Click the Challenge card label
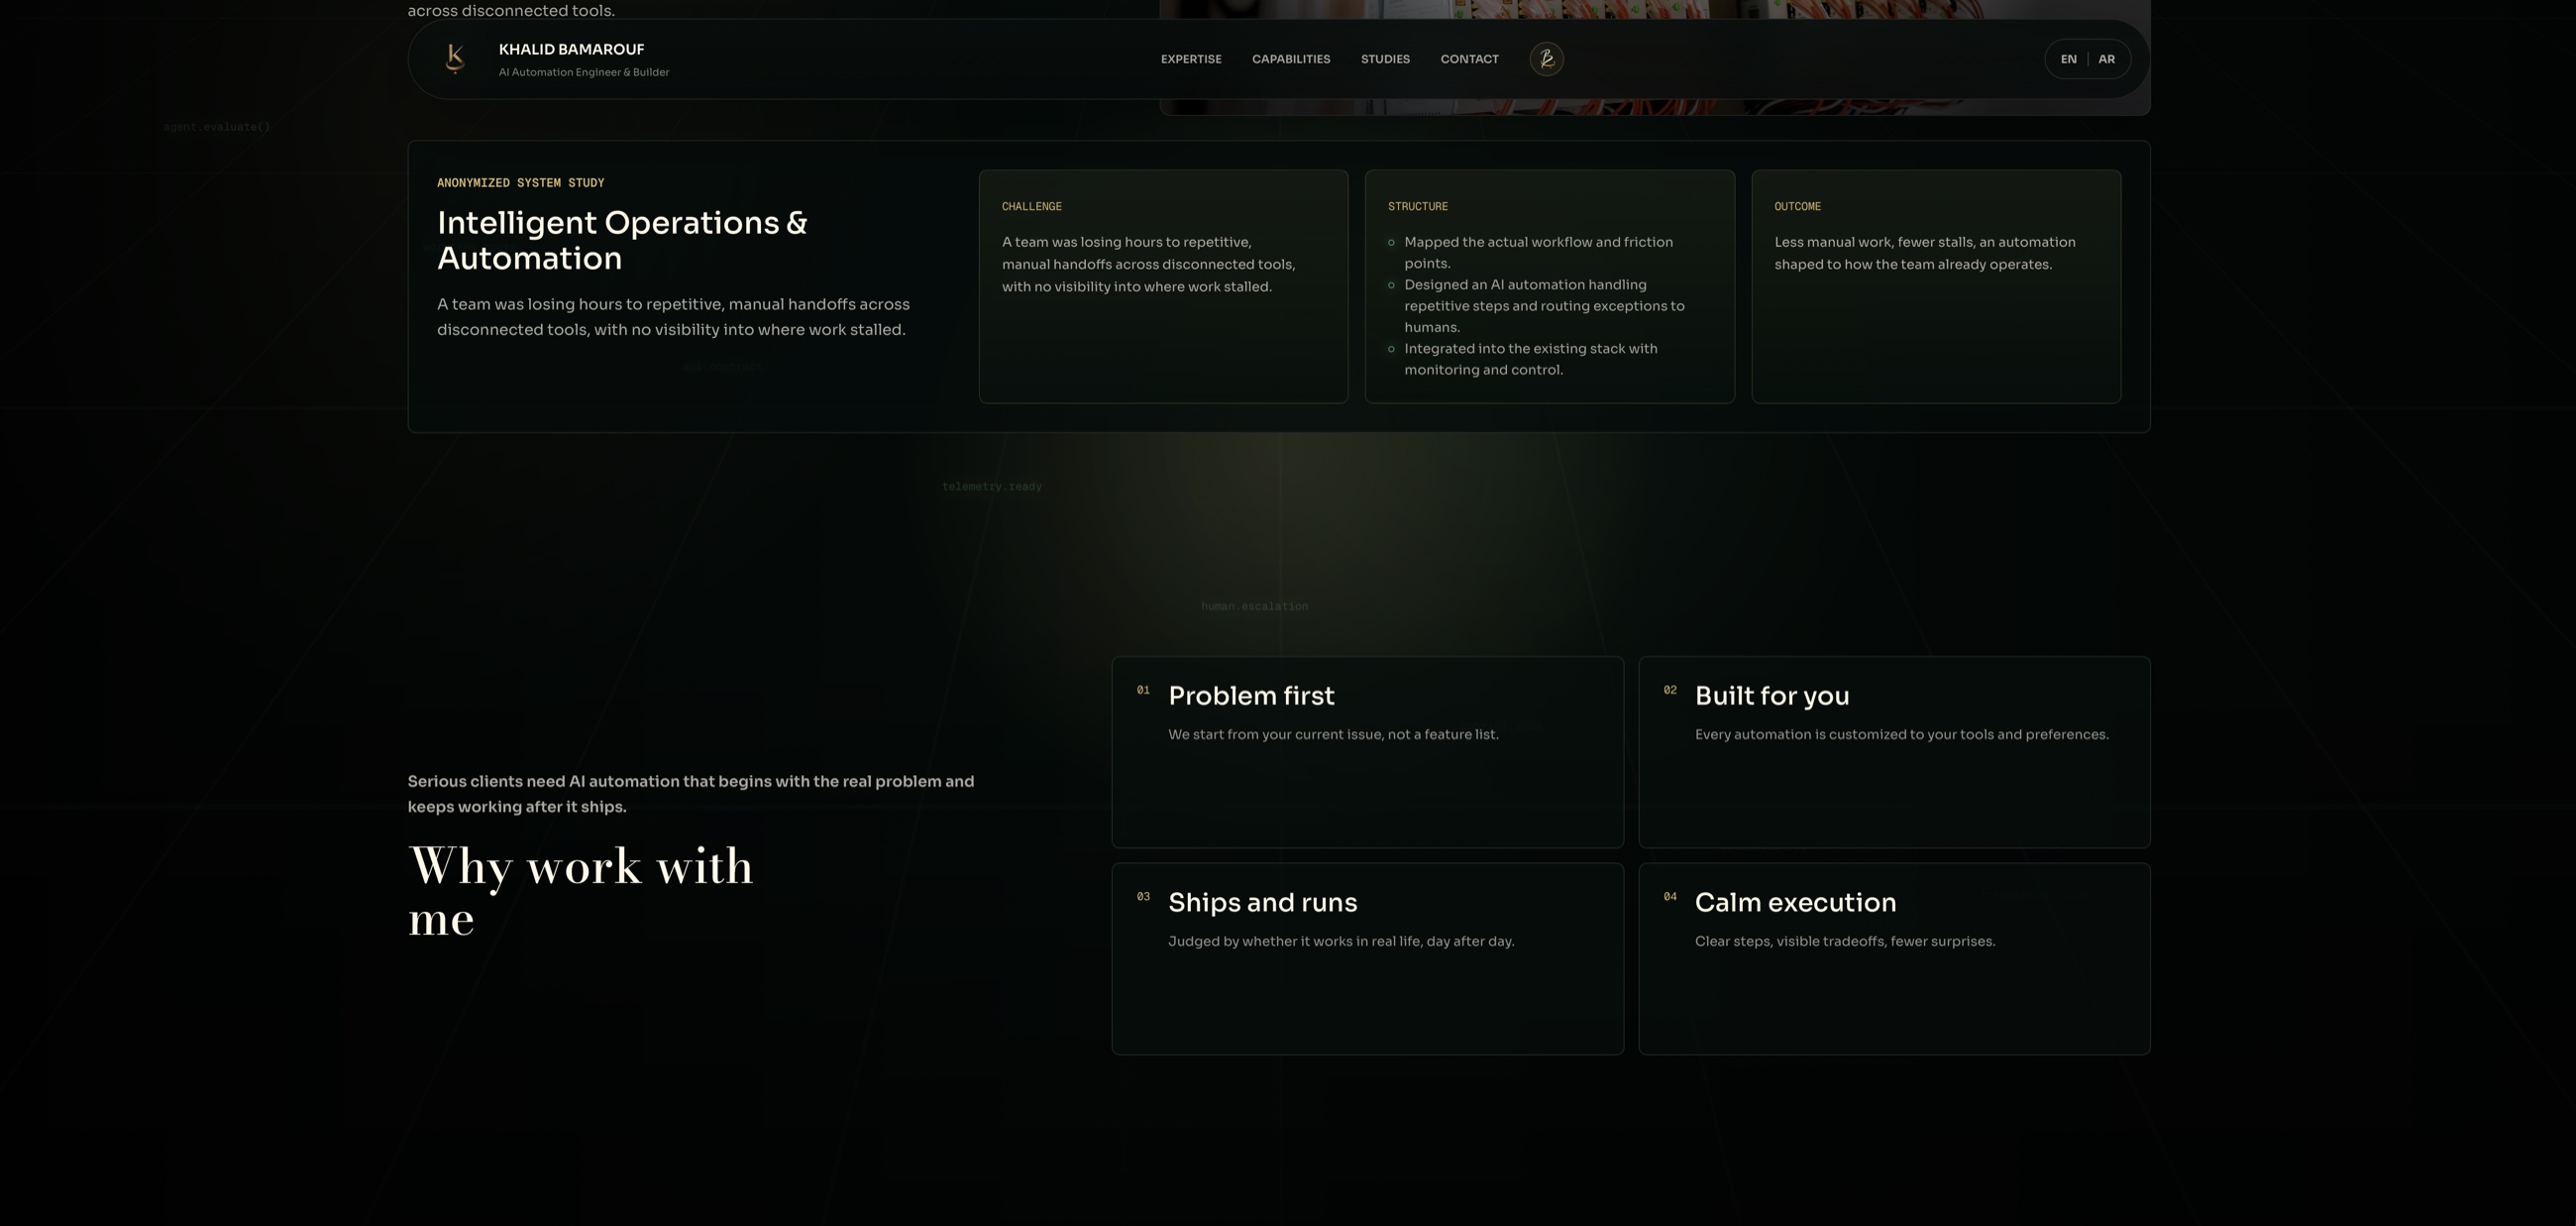Viewport: 2576px width, 1226px height. (1032, 206)
